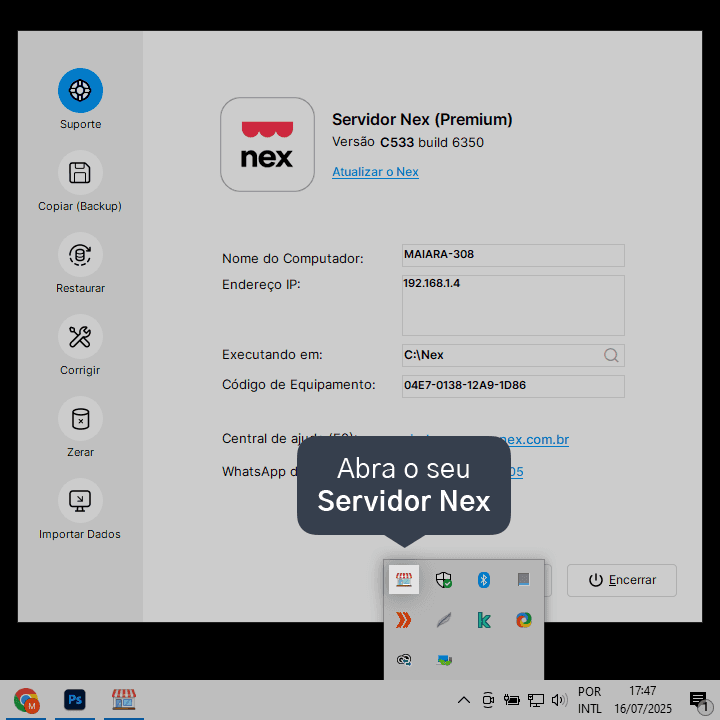Open the Bluetooth tray icon

484,579
